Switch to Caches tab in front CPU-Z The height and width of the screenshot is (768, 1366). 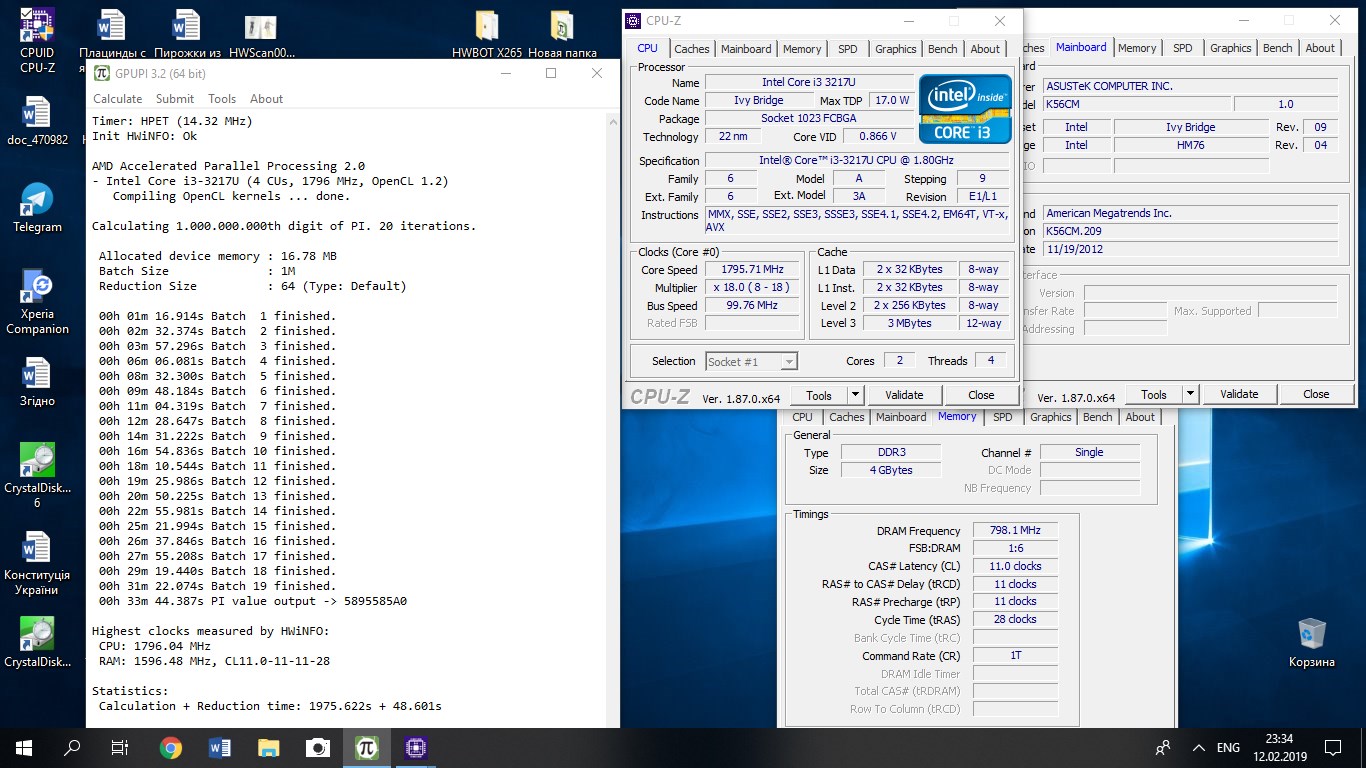click(x=691, y=49)
